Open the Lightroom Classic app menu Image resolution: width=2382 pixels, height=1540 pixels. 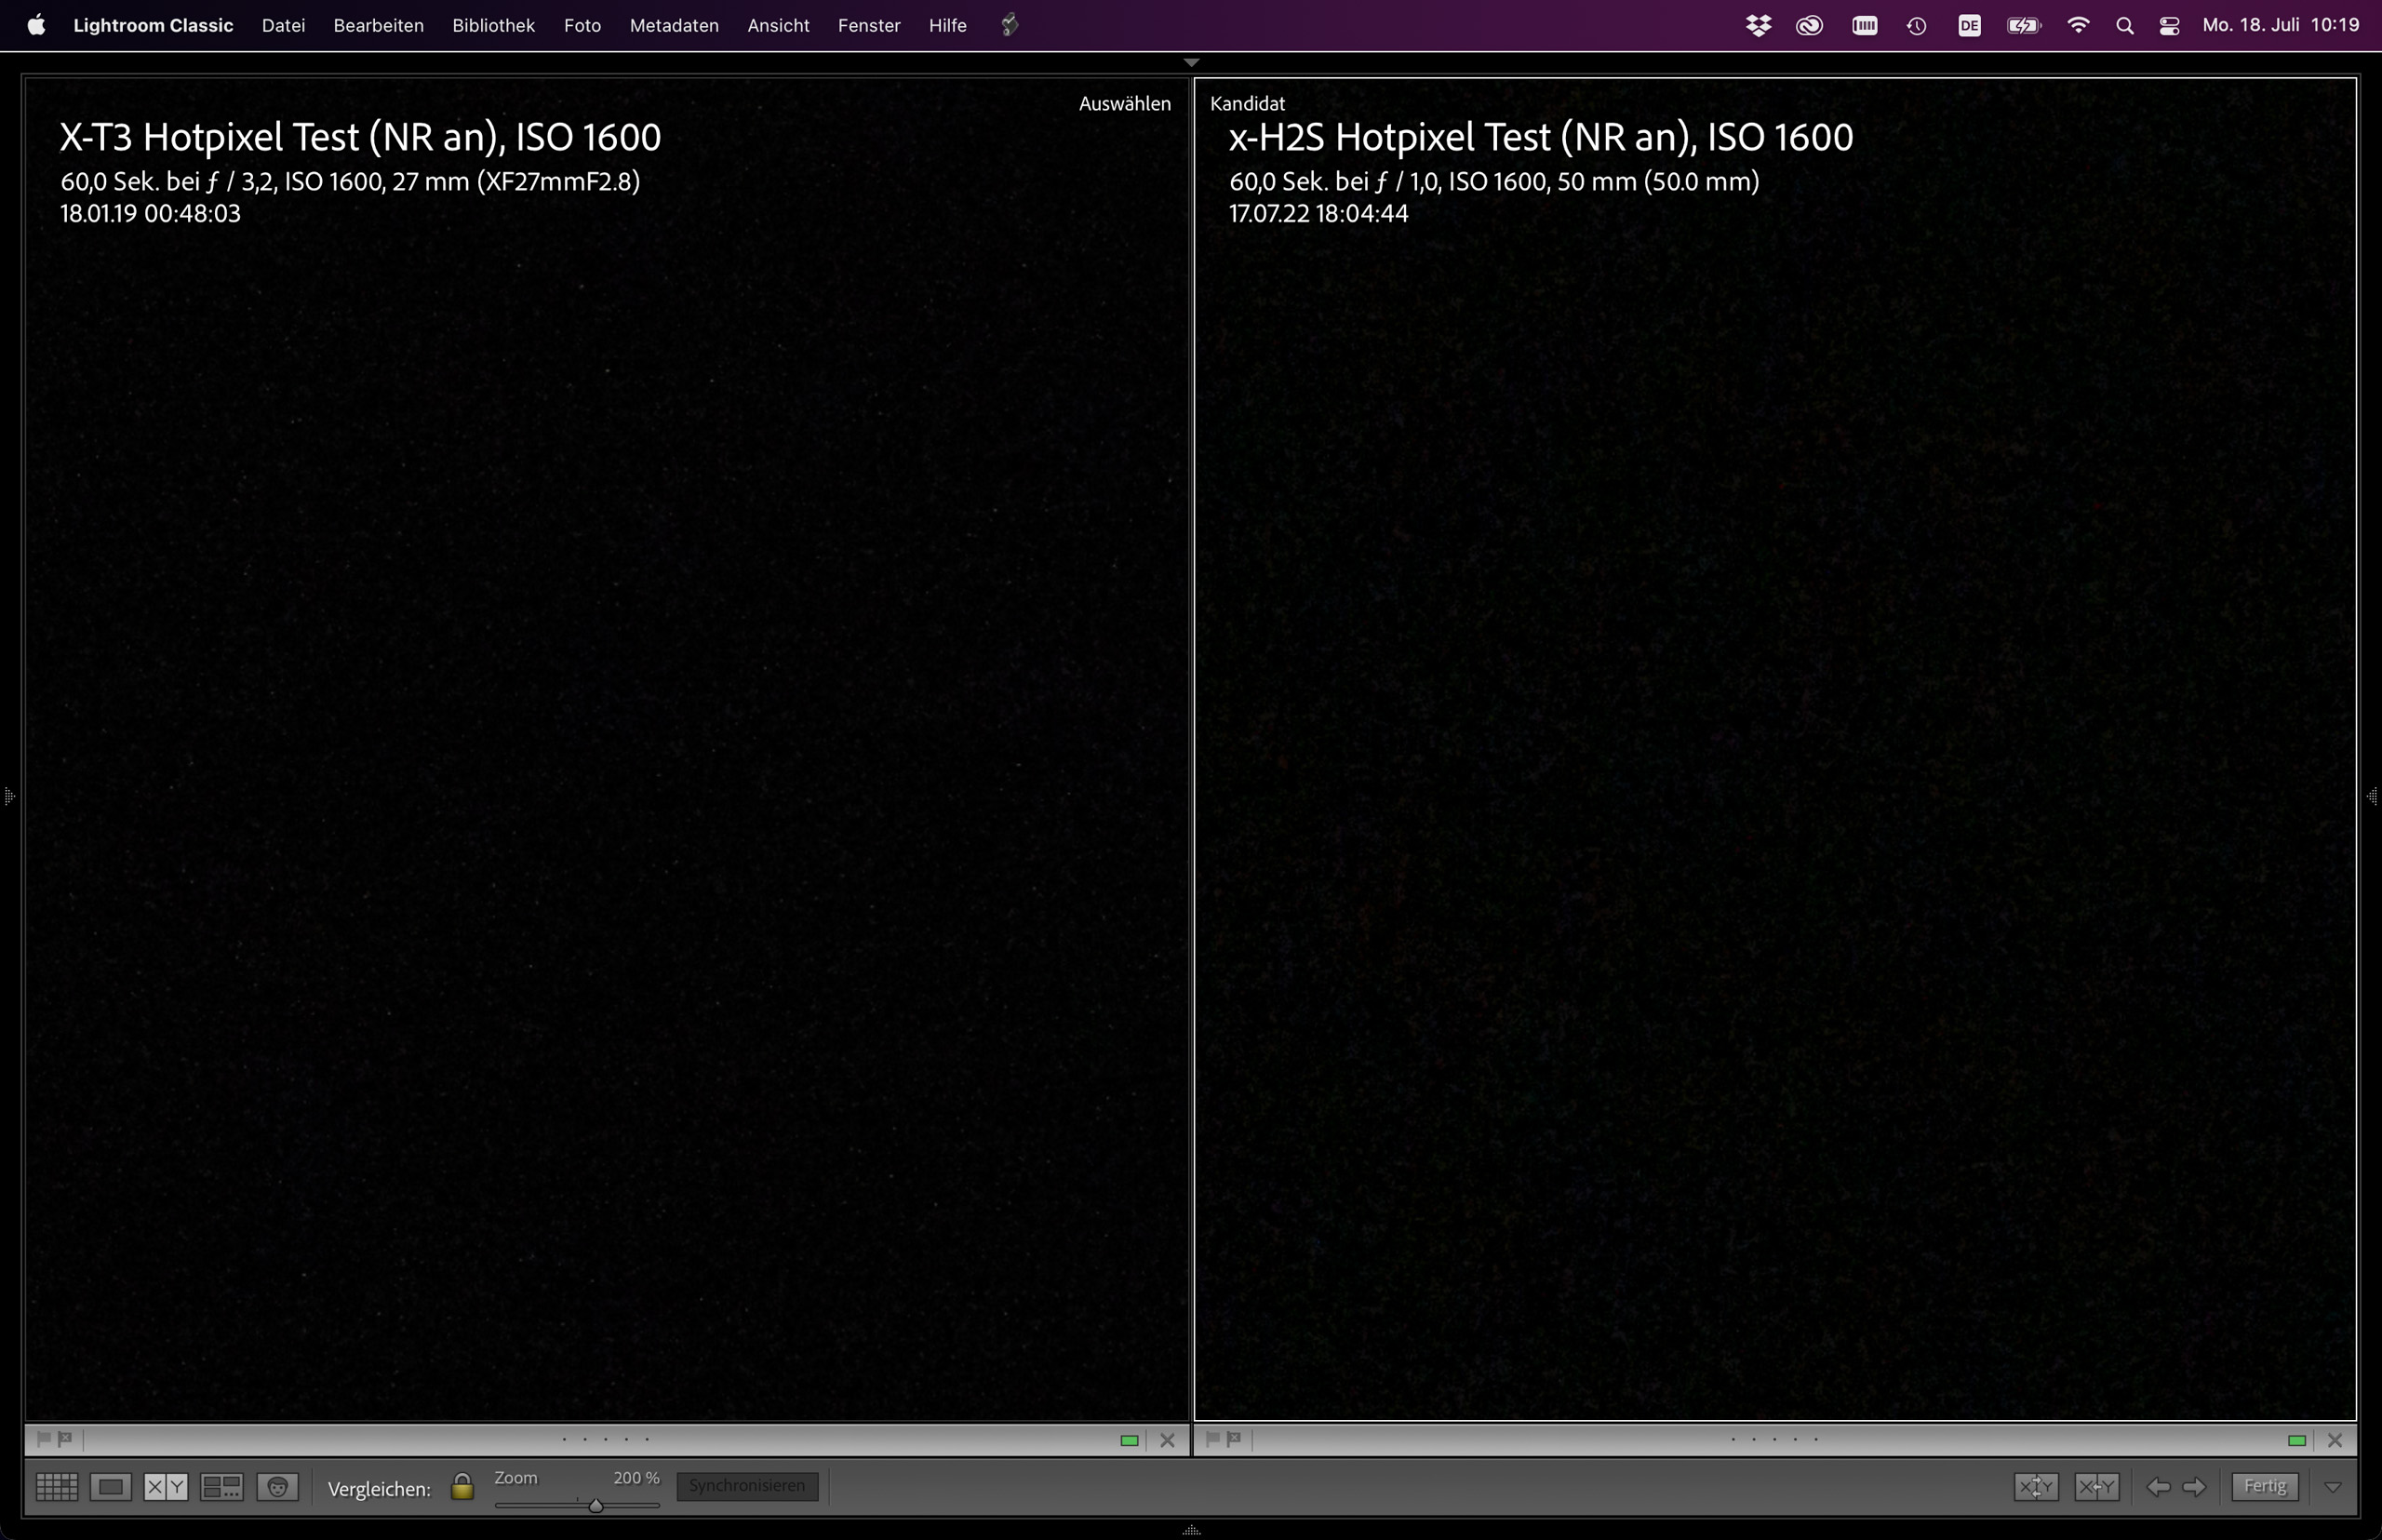tap(153, 25)
